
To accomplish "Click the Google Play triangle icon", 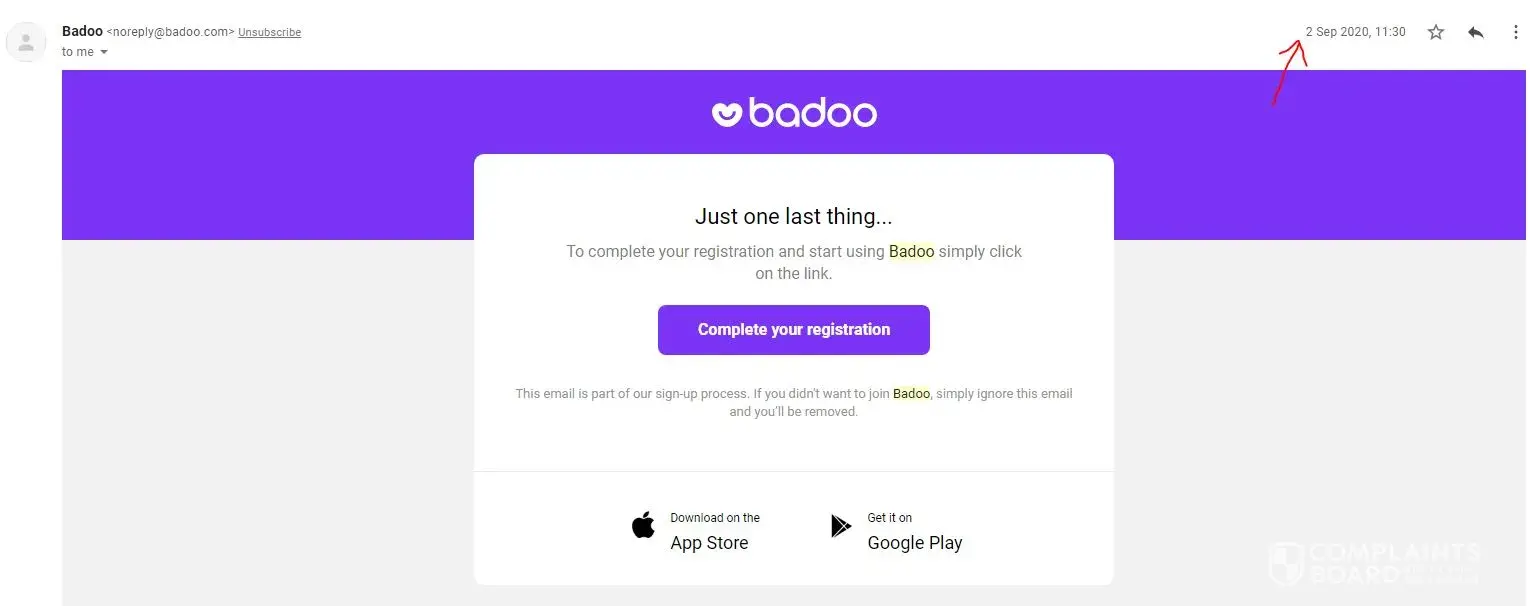I will pyautogui.click(x=840, y=526).
